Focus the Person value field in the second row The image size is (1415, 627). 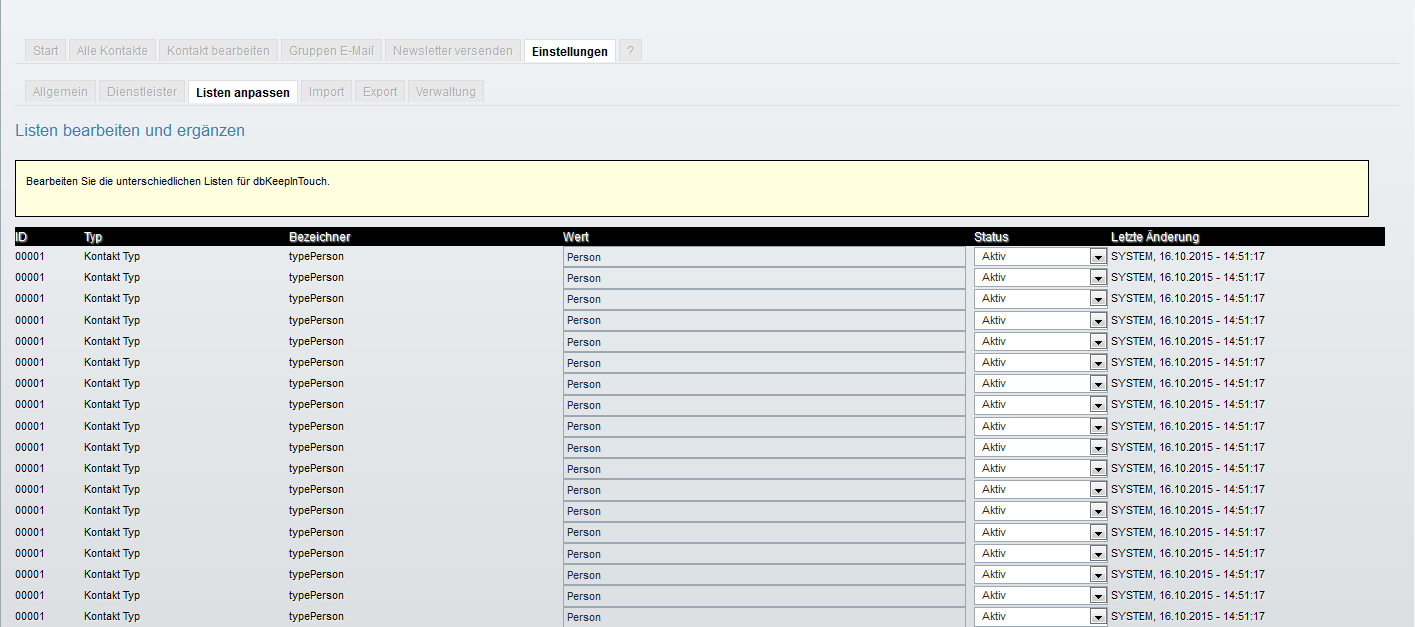[764, 278]
